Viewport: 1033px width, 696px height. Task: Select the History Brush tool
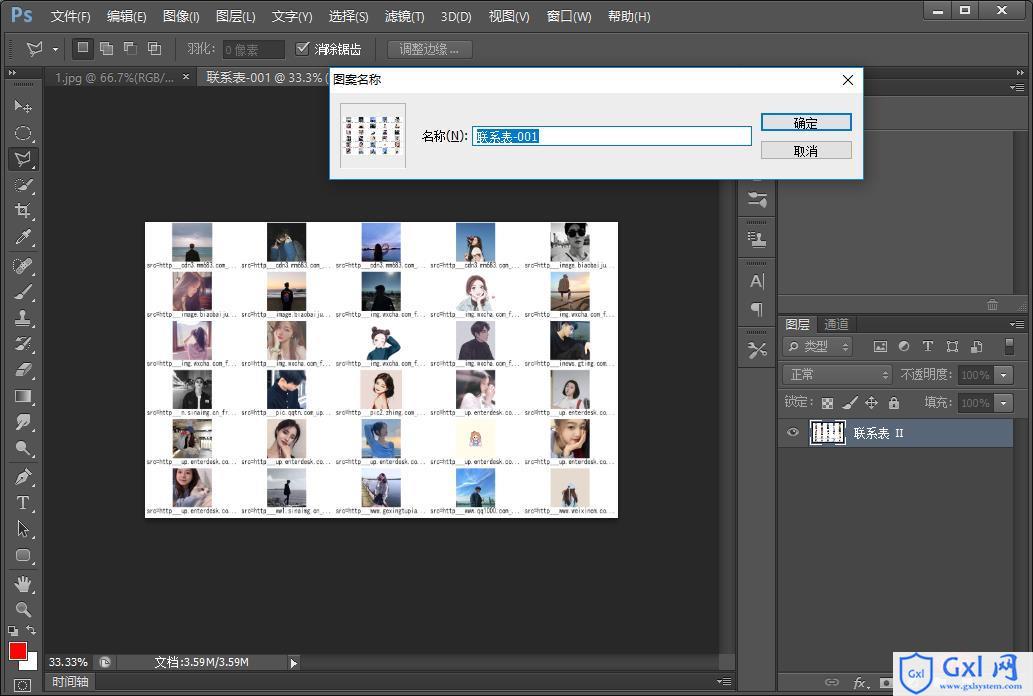click(23, 344)
